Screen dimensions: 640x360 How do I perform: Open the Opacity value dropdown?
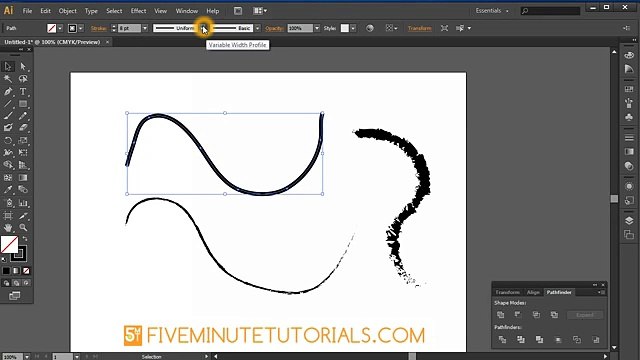pos(317,28)
